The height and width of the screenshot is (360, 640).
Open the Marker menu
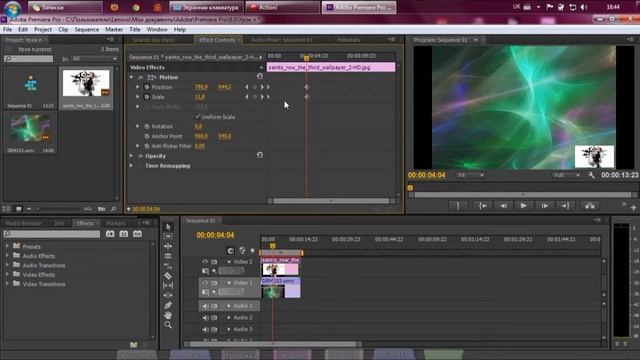(x=114, y=29)
